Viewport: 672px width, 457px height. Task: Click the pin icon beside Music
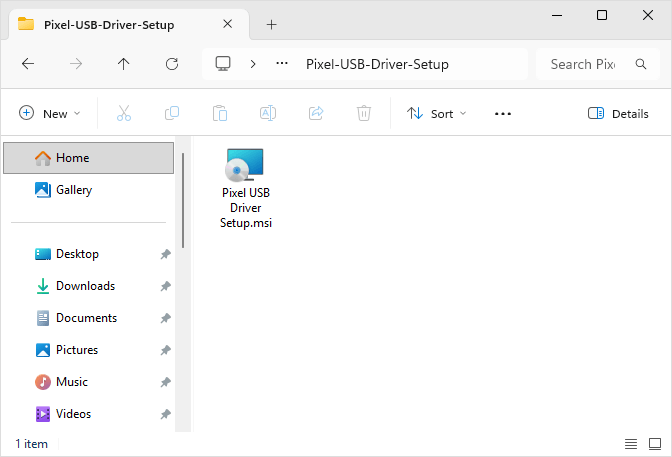tap(165, 382)
